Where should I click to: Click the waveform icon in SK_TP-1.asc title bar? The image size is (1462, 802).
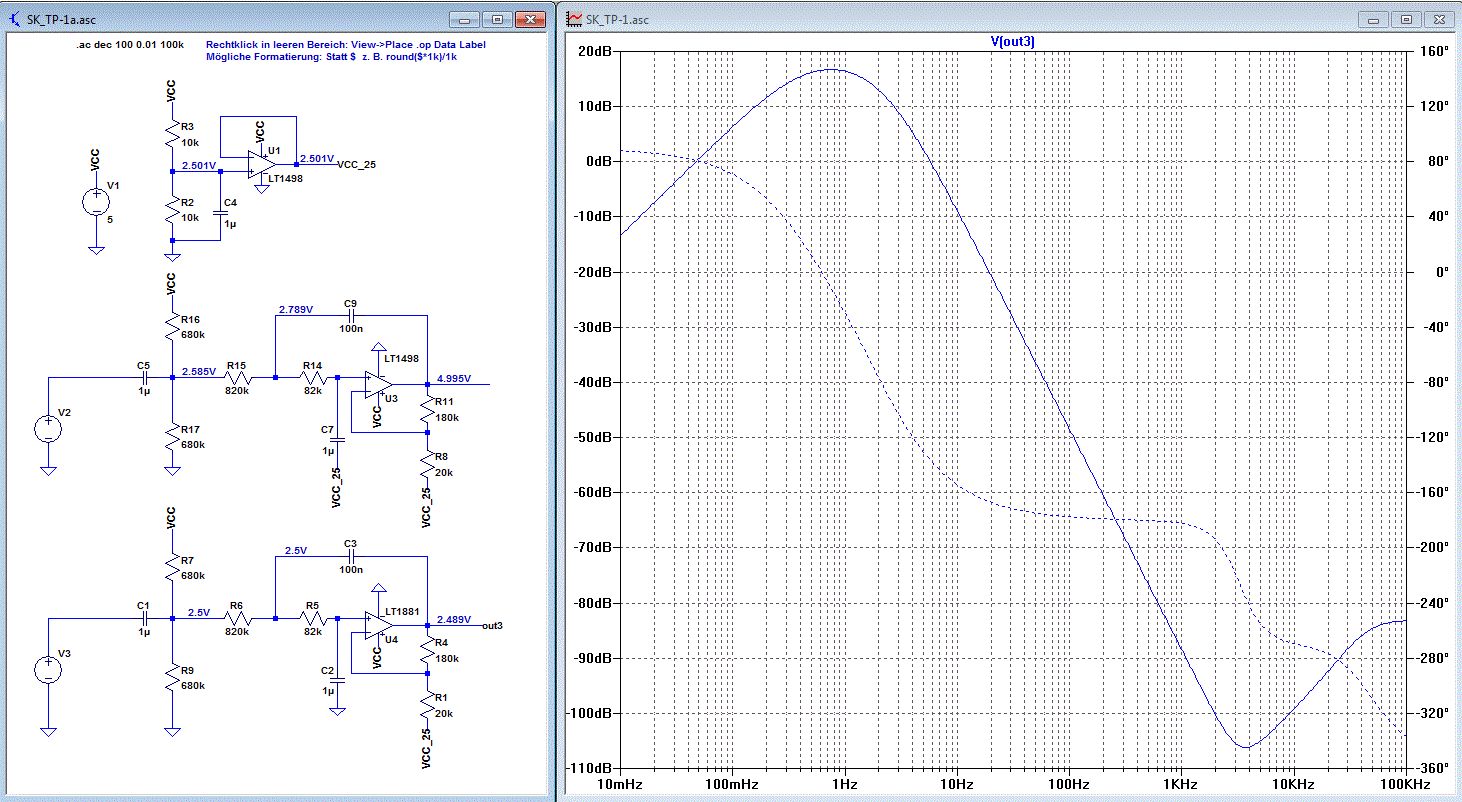click(x=574, y=18)
